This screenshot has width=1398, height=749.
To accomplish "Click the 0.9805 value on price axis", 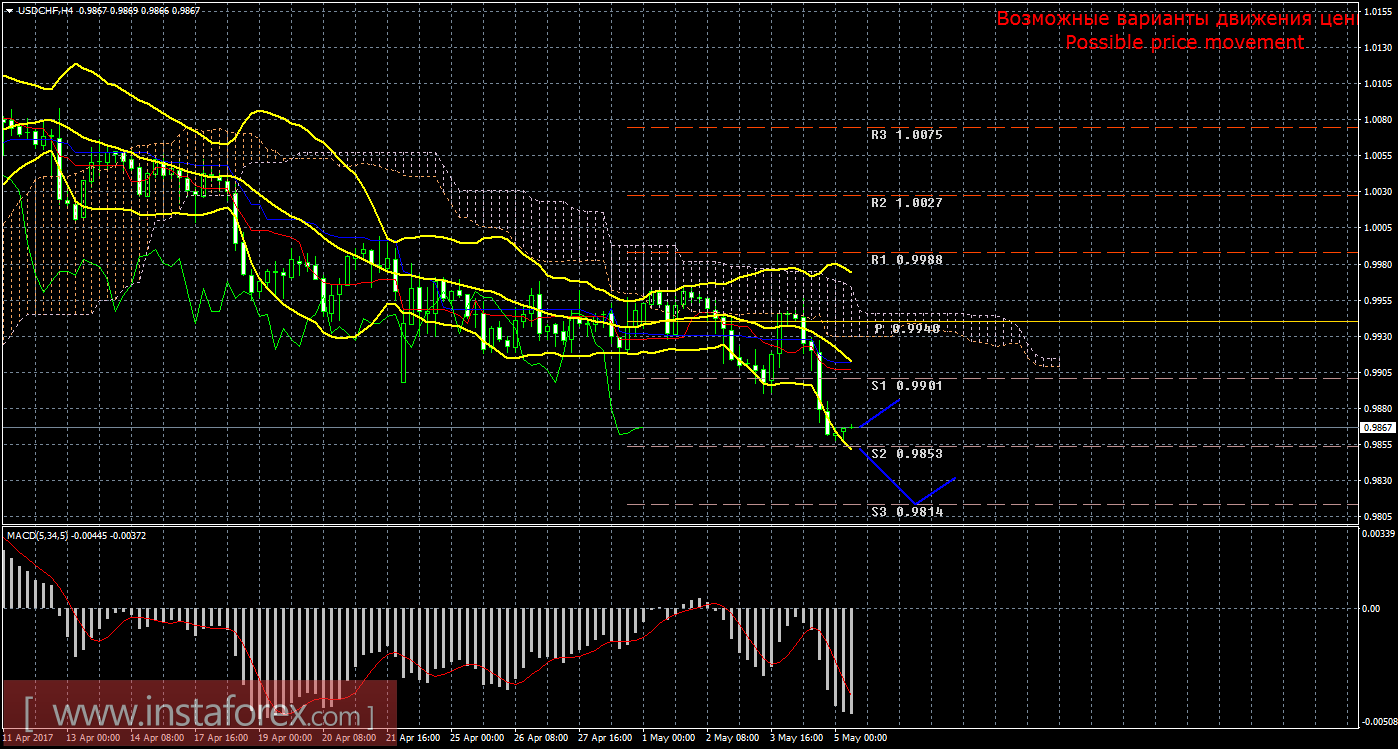I will 1376,516.
